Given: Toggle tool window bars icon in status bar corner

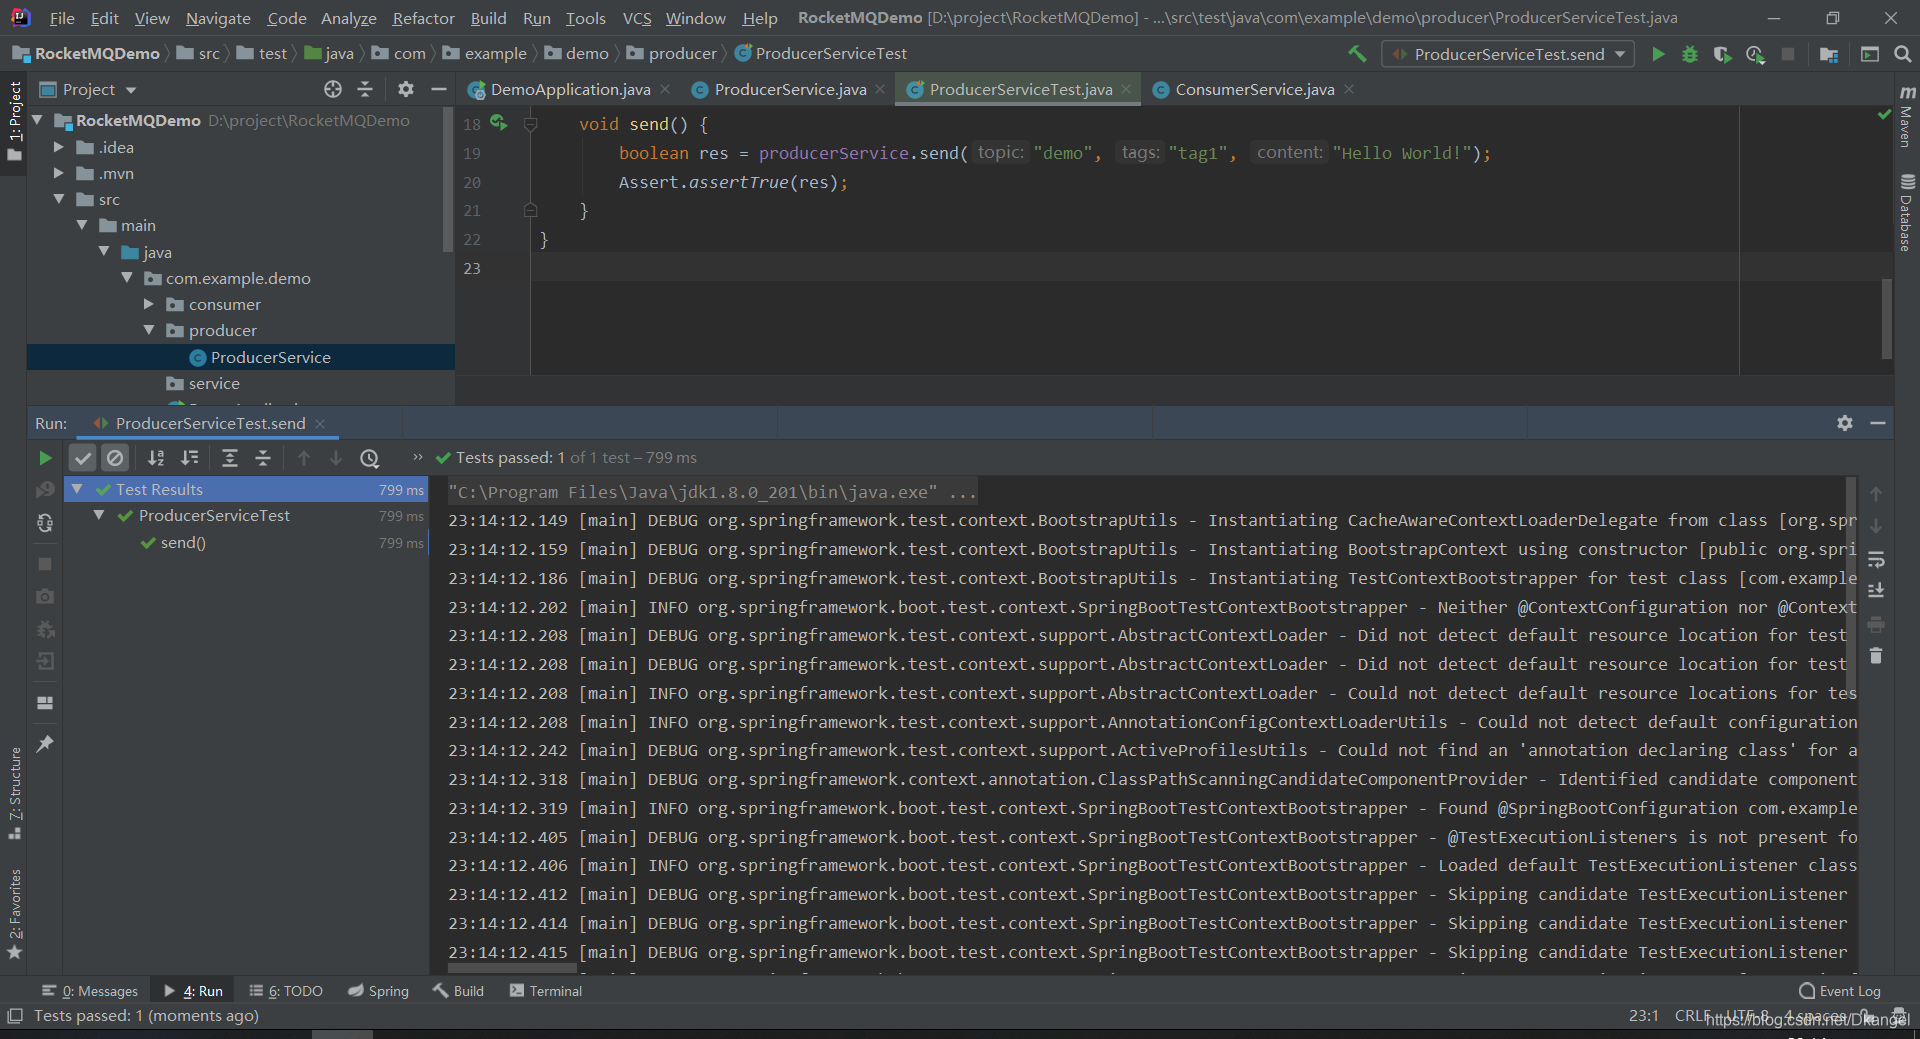Looking at the screenshot, I should 14,1016.
